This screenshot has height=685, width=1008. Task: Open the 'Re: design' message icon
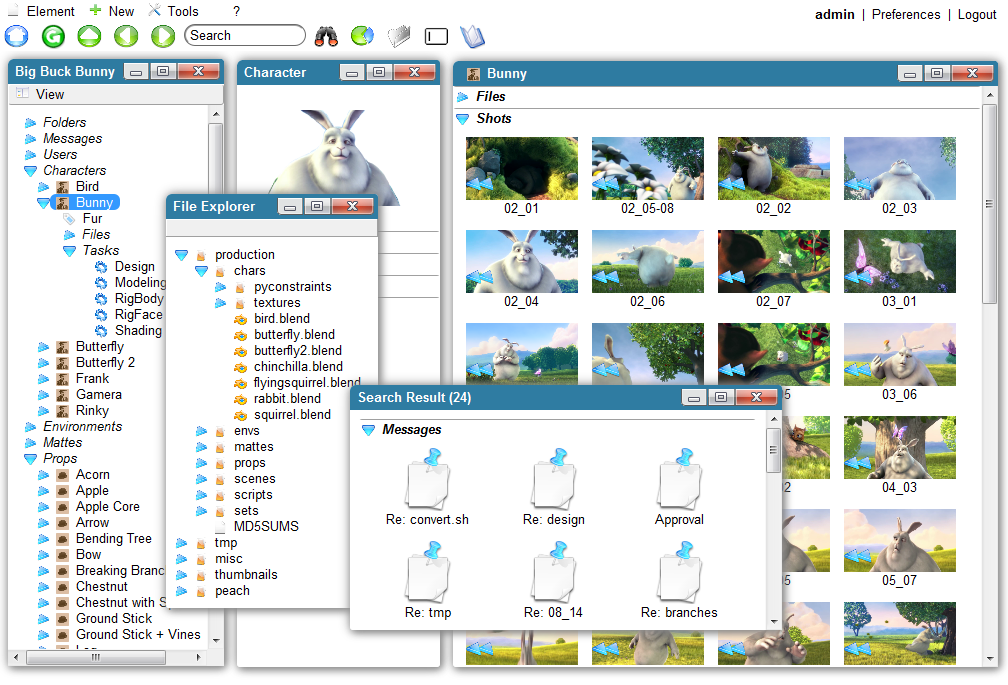click(554, 479)
